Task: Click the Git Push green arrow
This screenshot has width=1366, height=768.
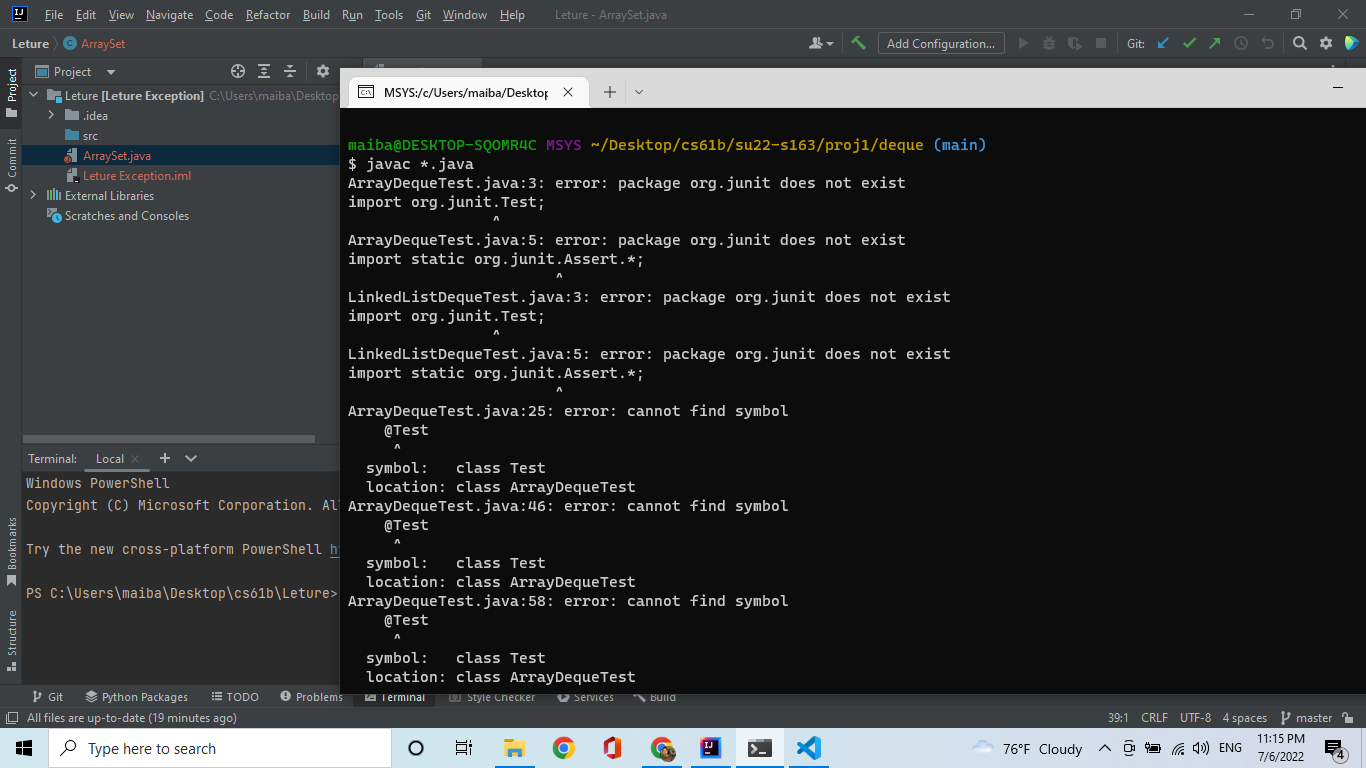Action: [1214, 43]
